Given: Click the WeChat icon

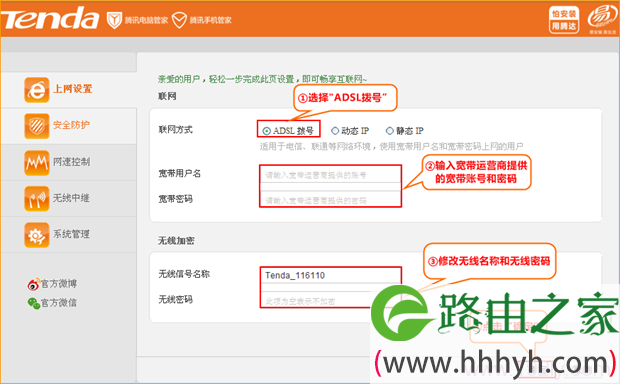Looking at the screenshot, I should click(x=34, y=303).
